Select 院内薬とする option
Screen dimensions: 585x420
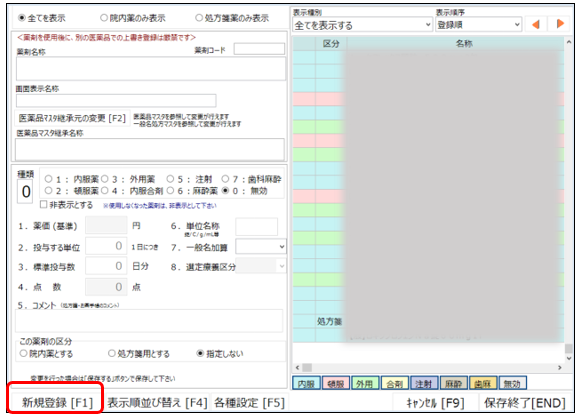[24, 353]
